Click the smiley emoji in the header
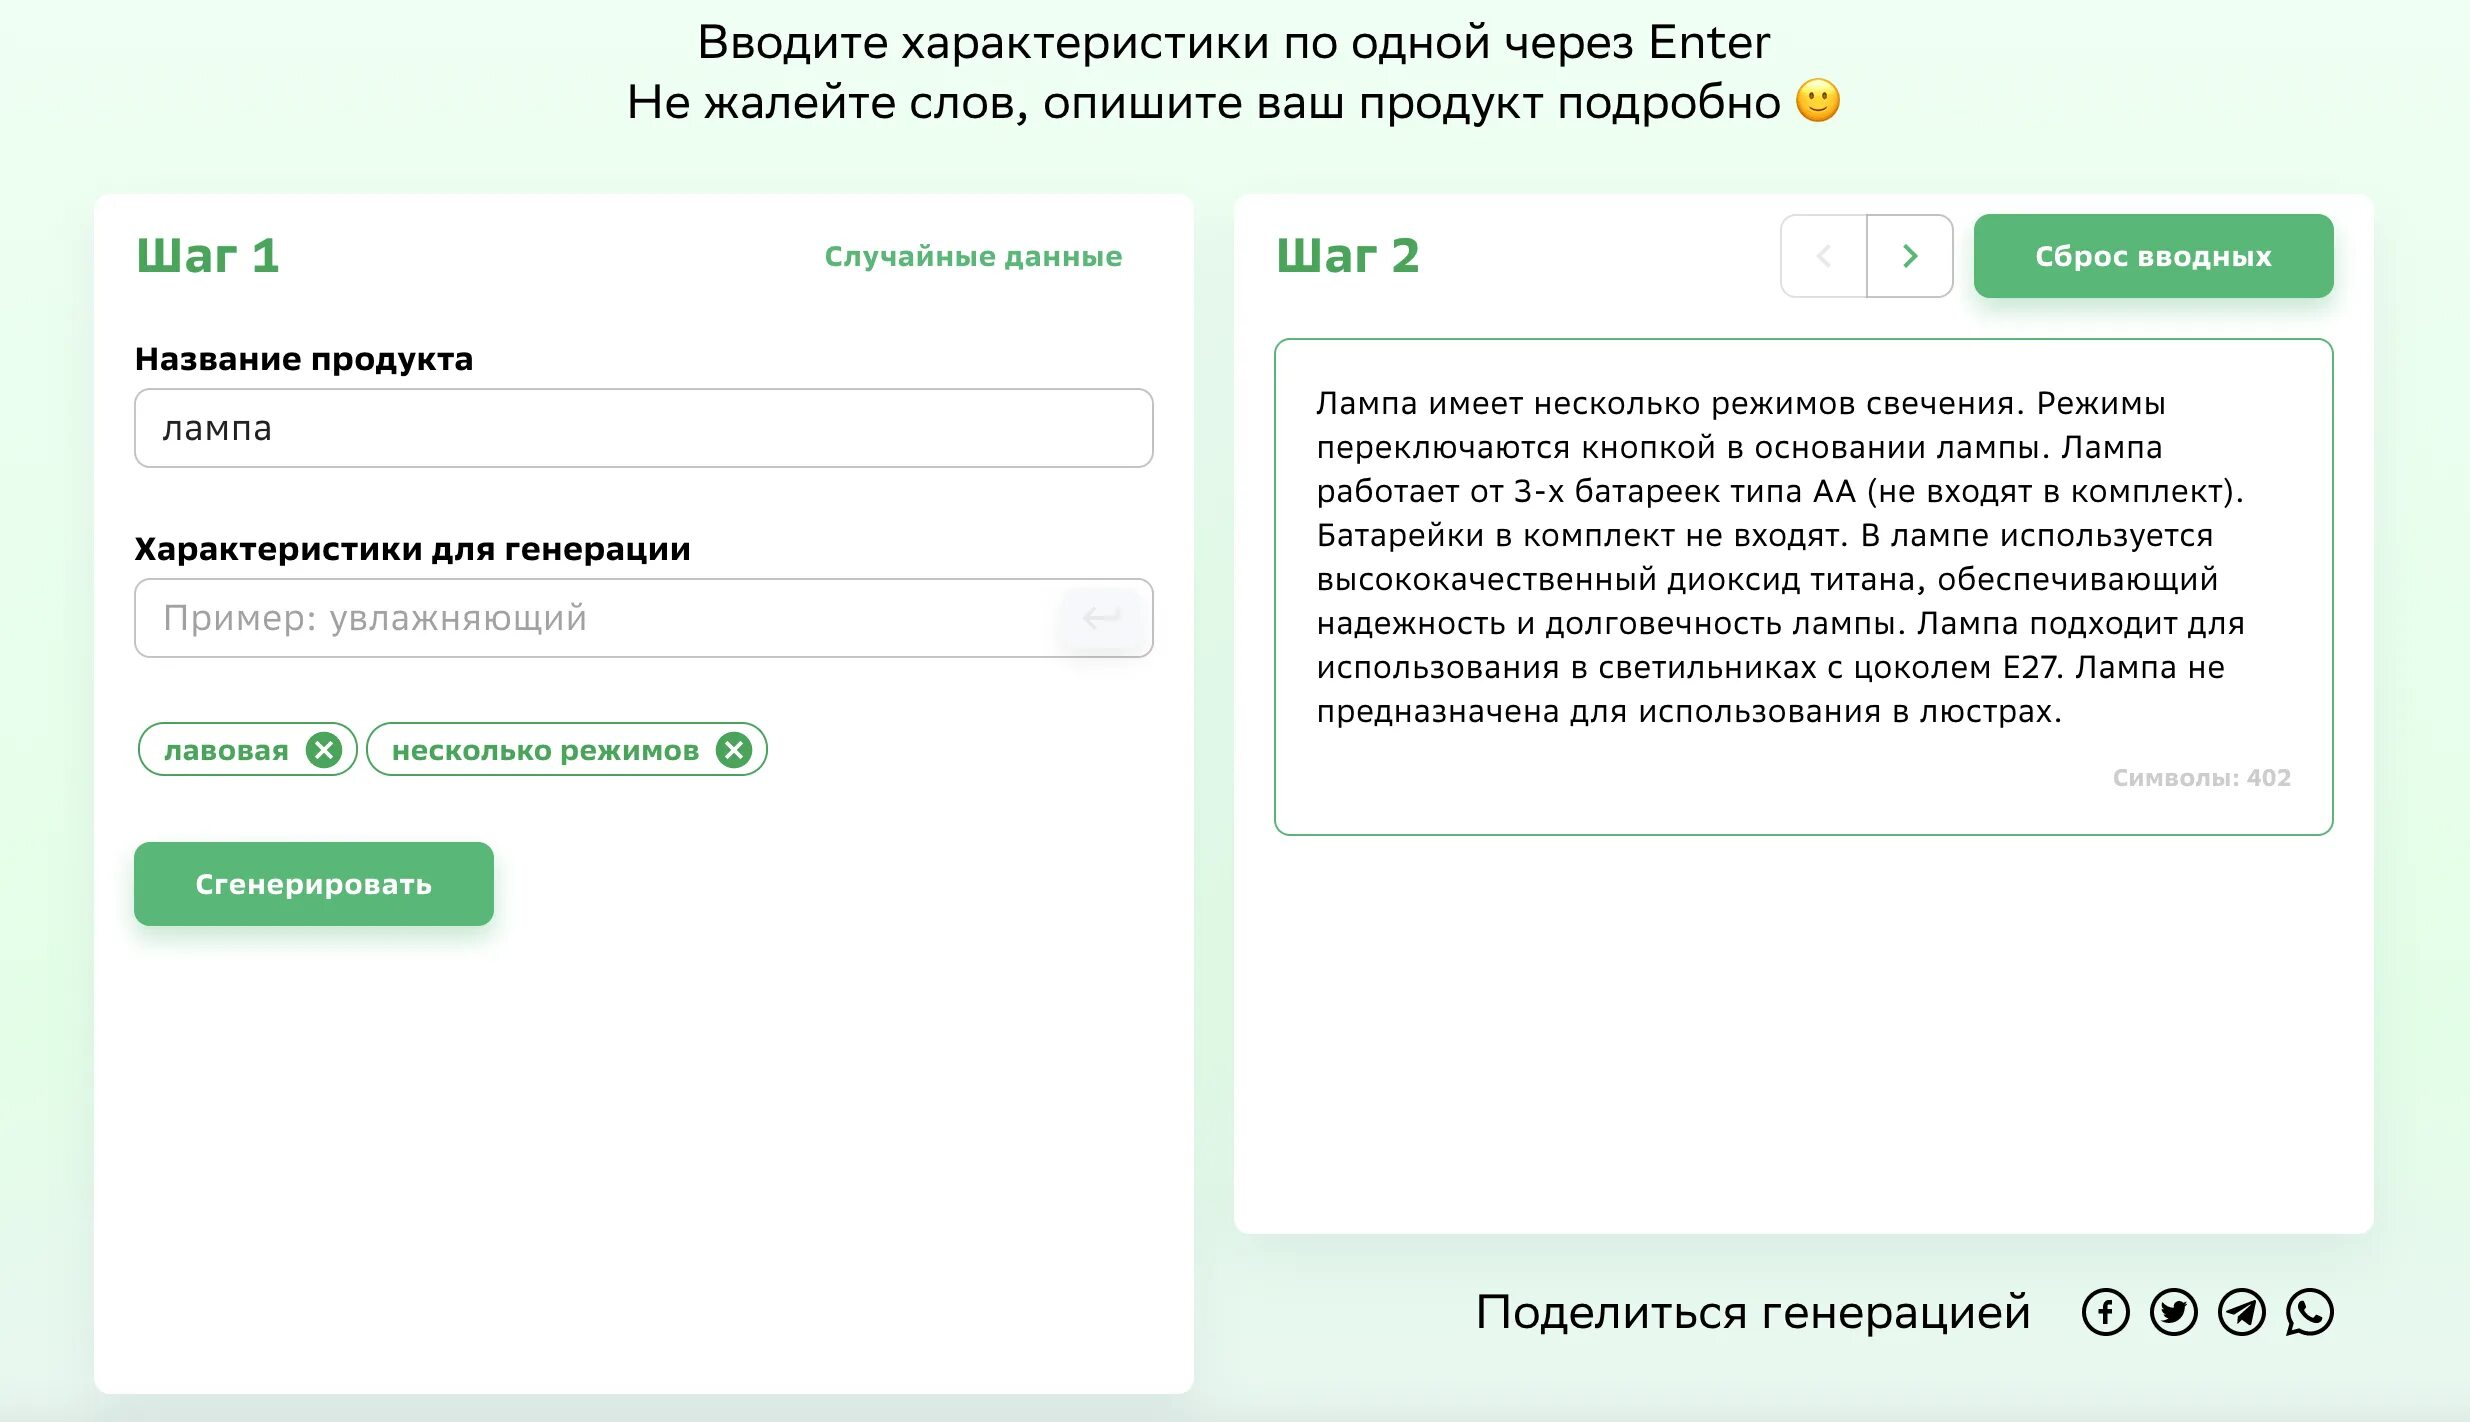Screen dimensions: 2470x1422 (1817, 101)
